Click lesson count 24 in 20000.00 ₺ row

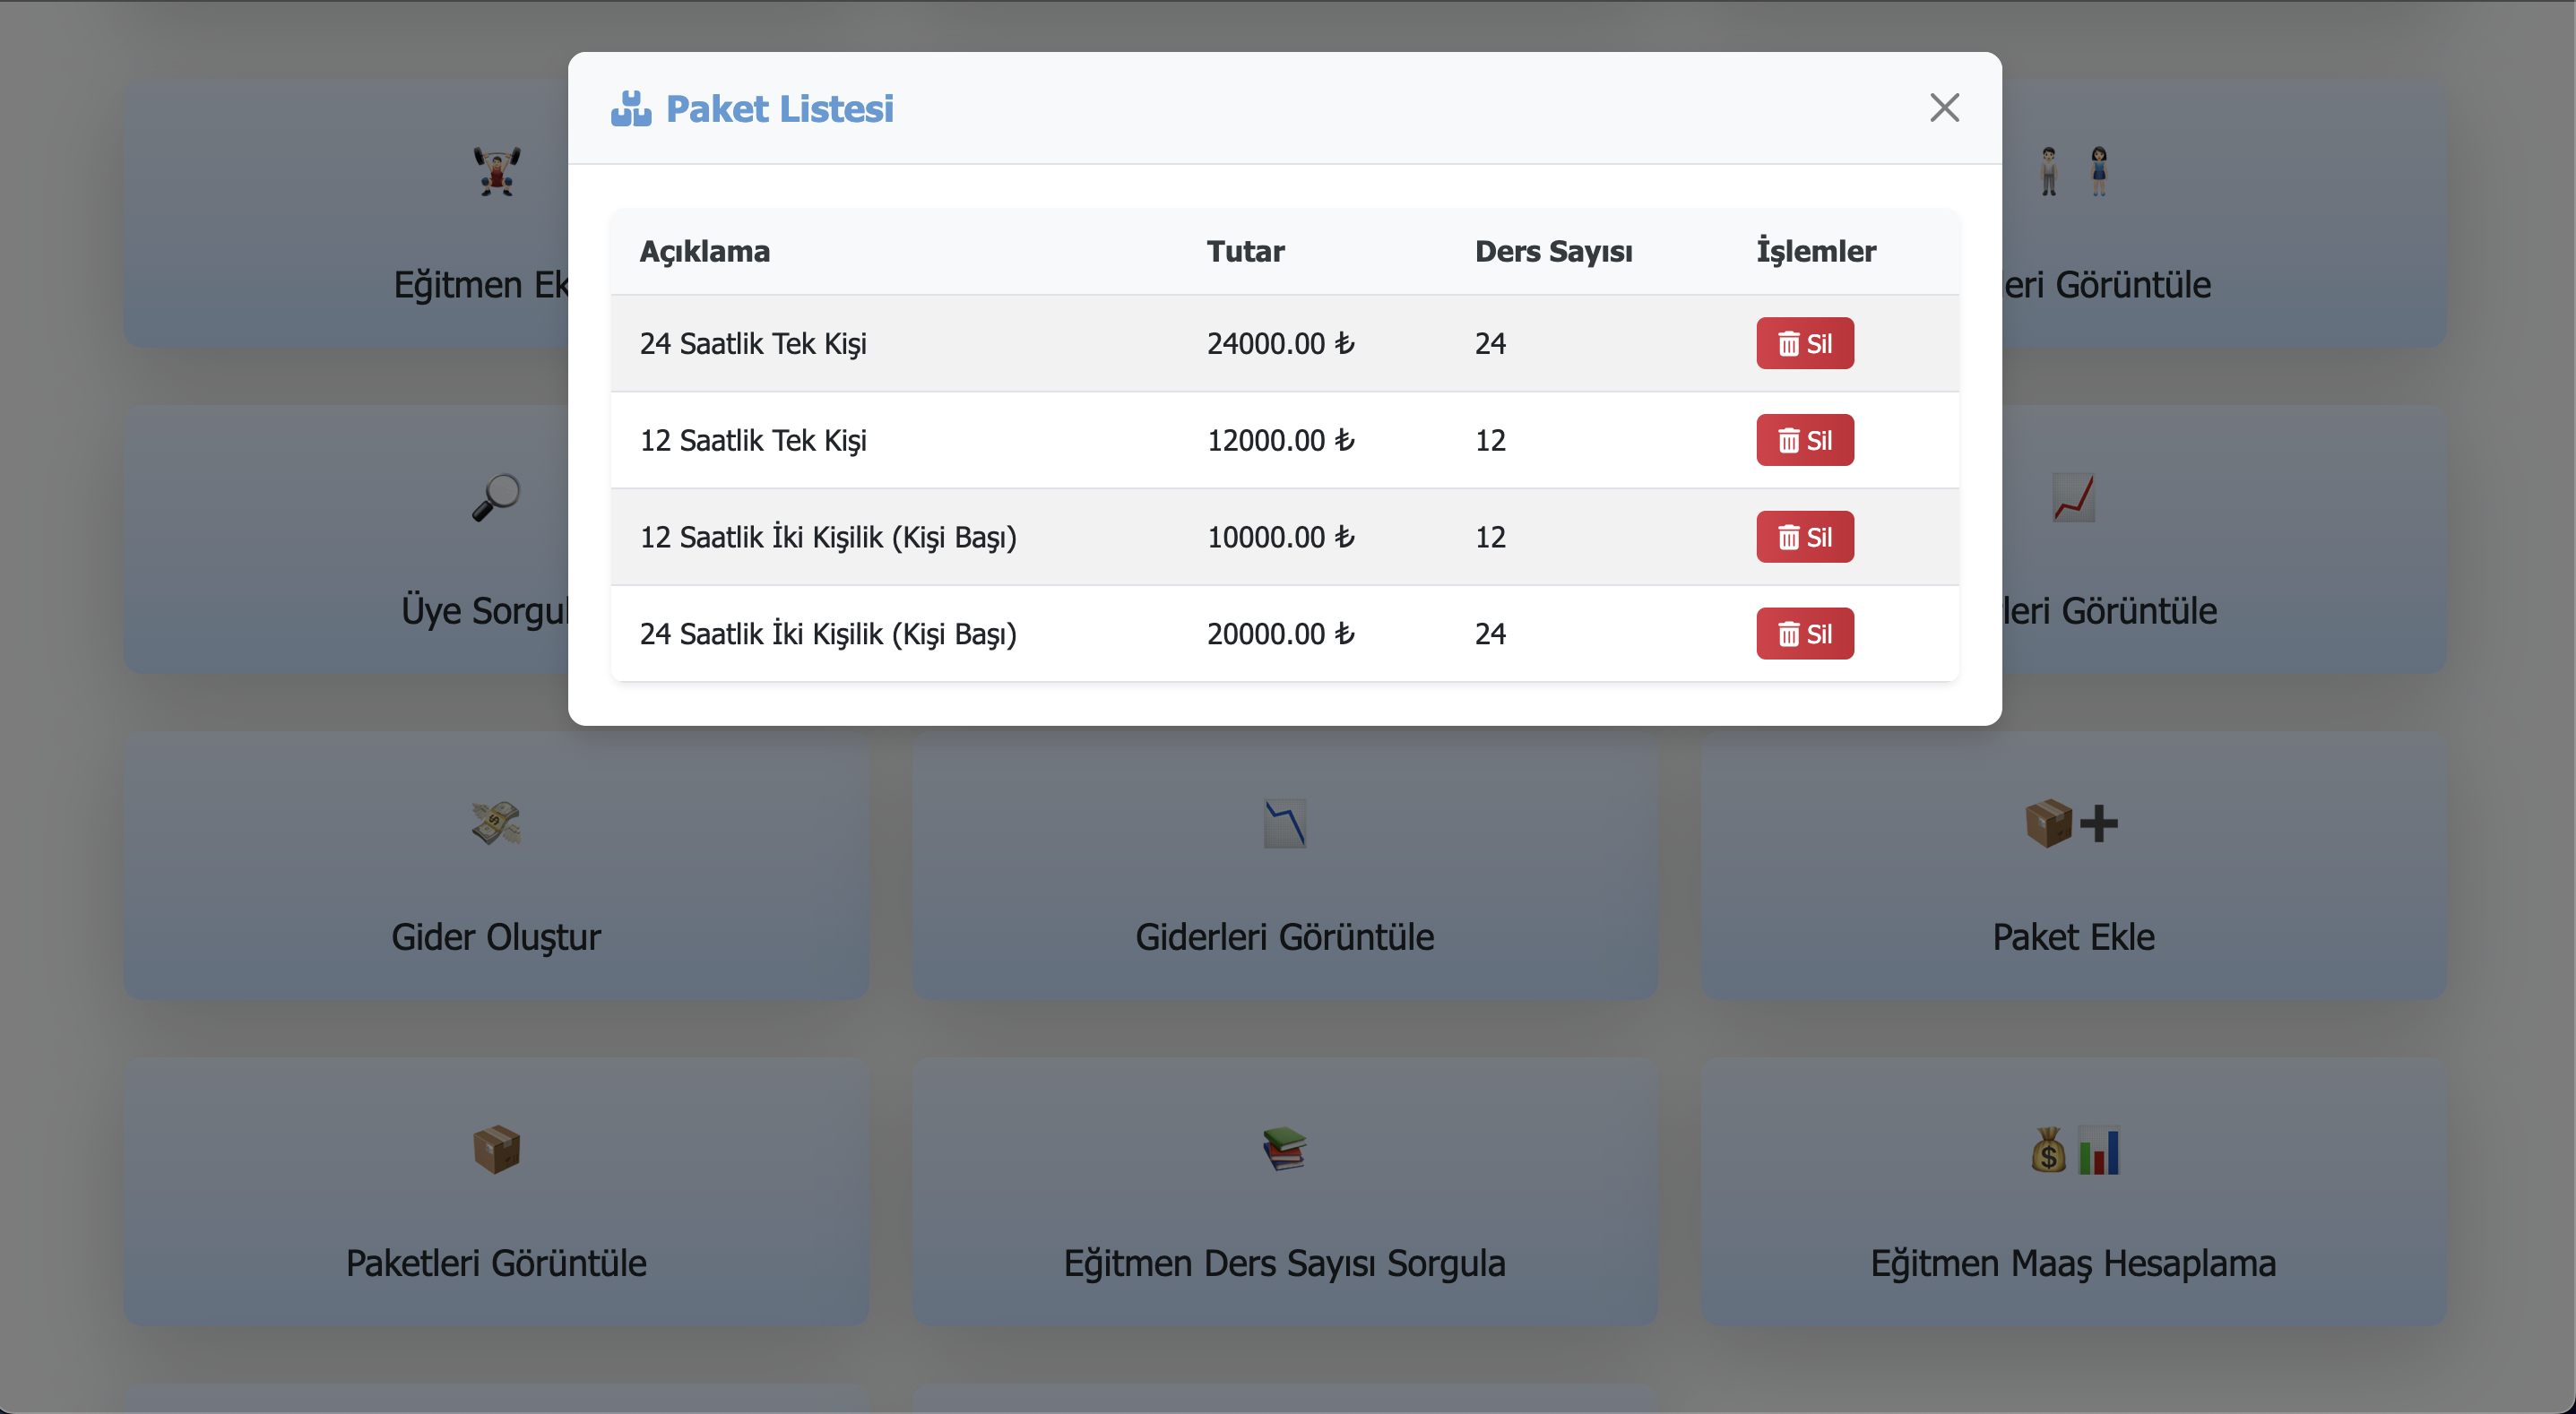(1490, 634)
